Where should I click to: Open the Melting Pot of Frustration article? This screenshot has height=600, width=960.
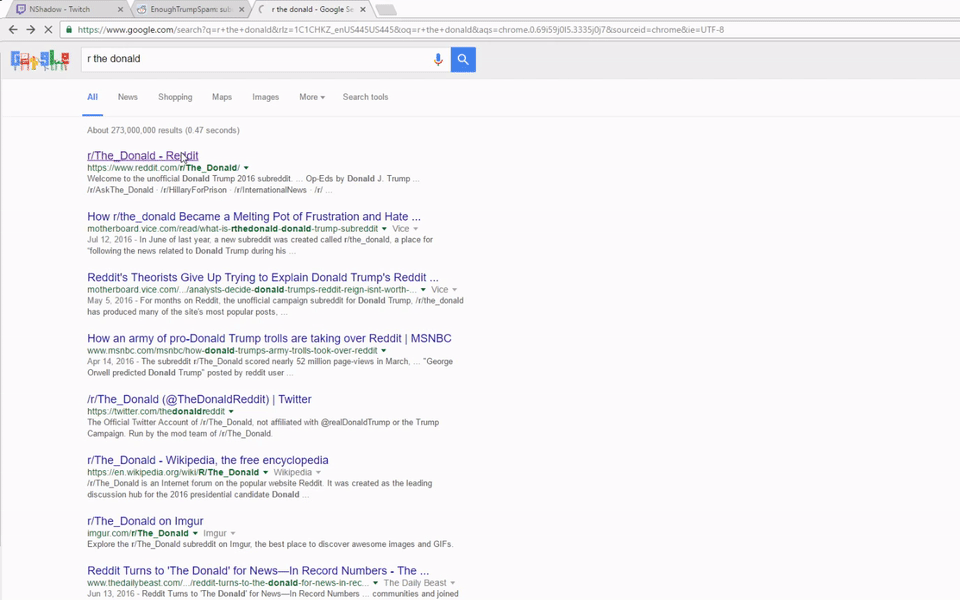coord(254,217)
